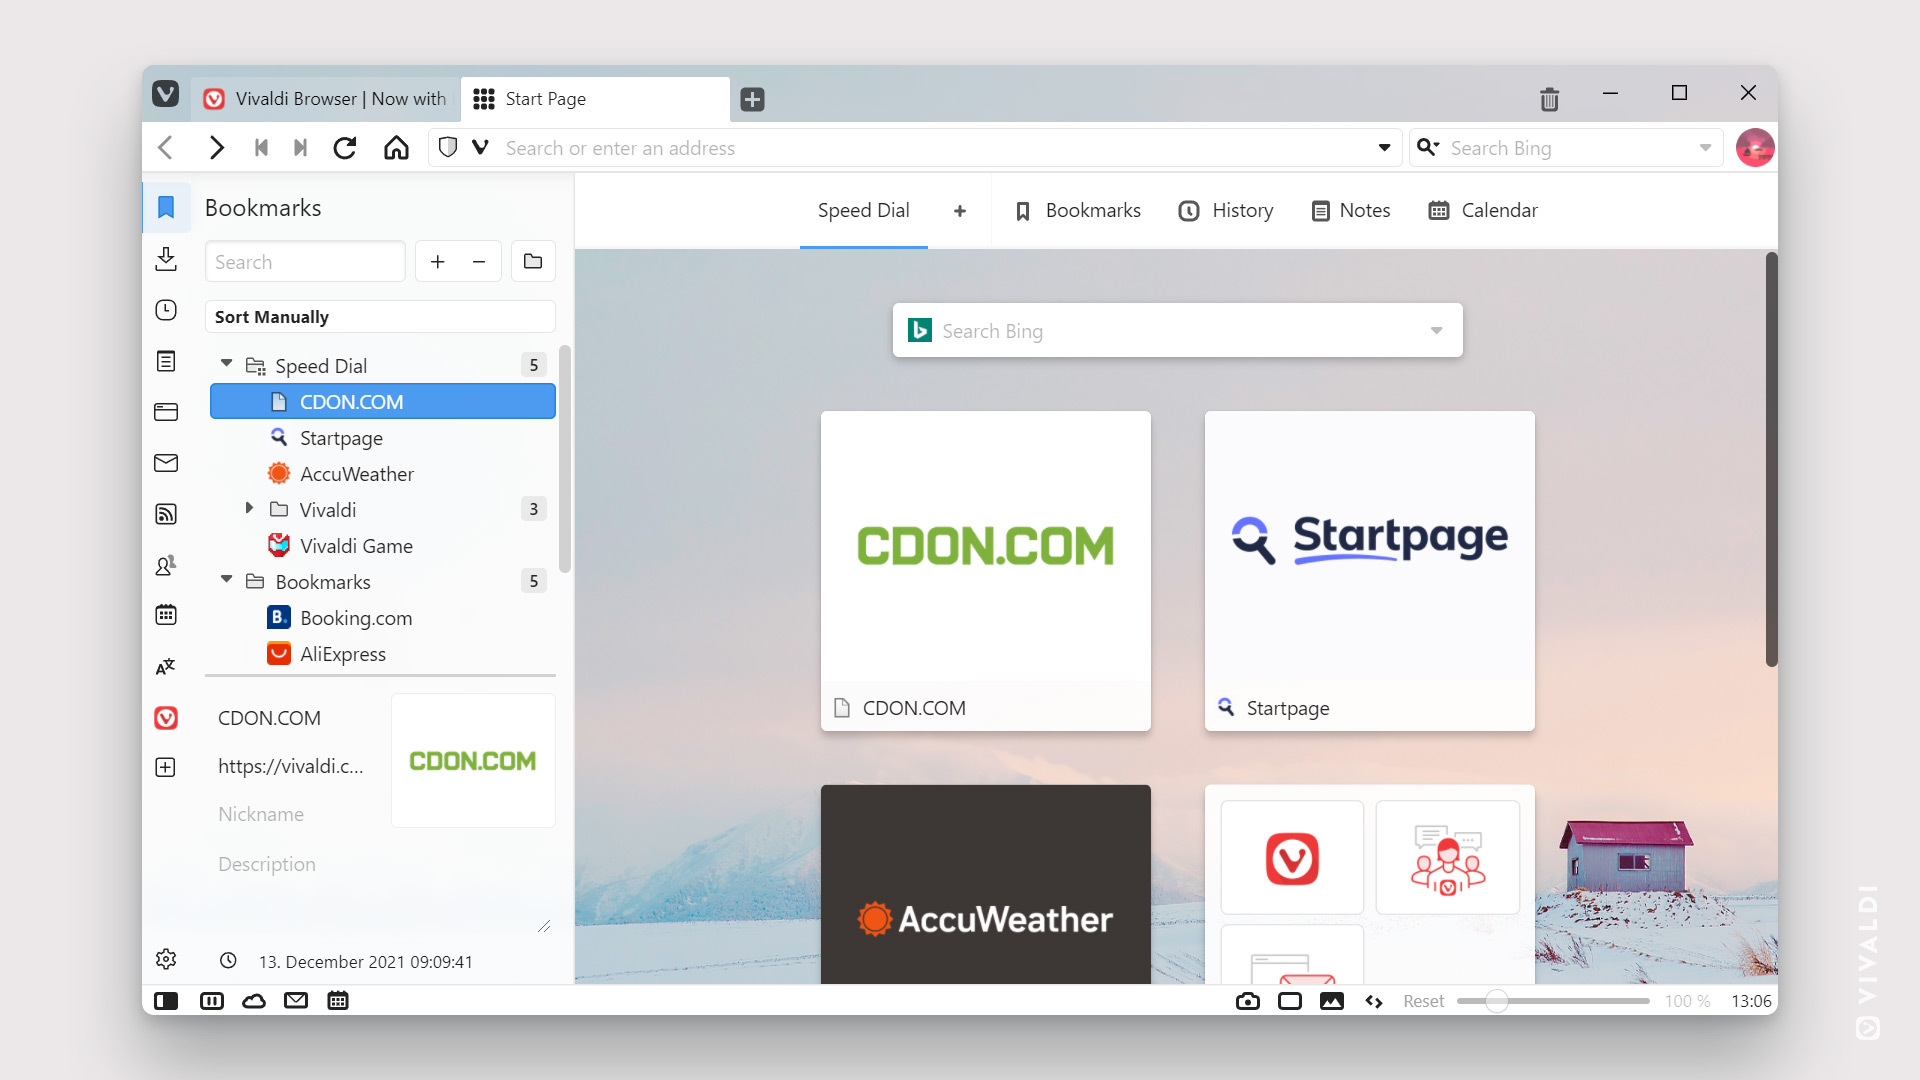Open the tracker blocker shield
Image resolution: width=1920 pixels, height=1080 pixels.
pos(448,148)
